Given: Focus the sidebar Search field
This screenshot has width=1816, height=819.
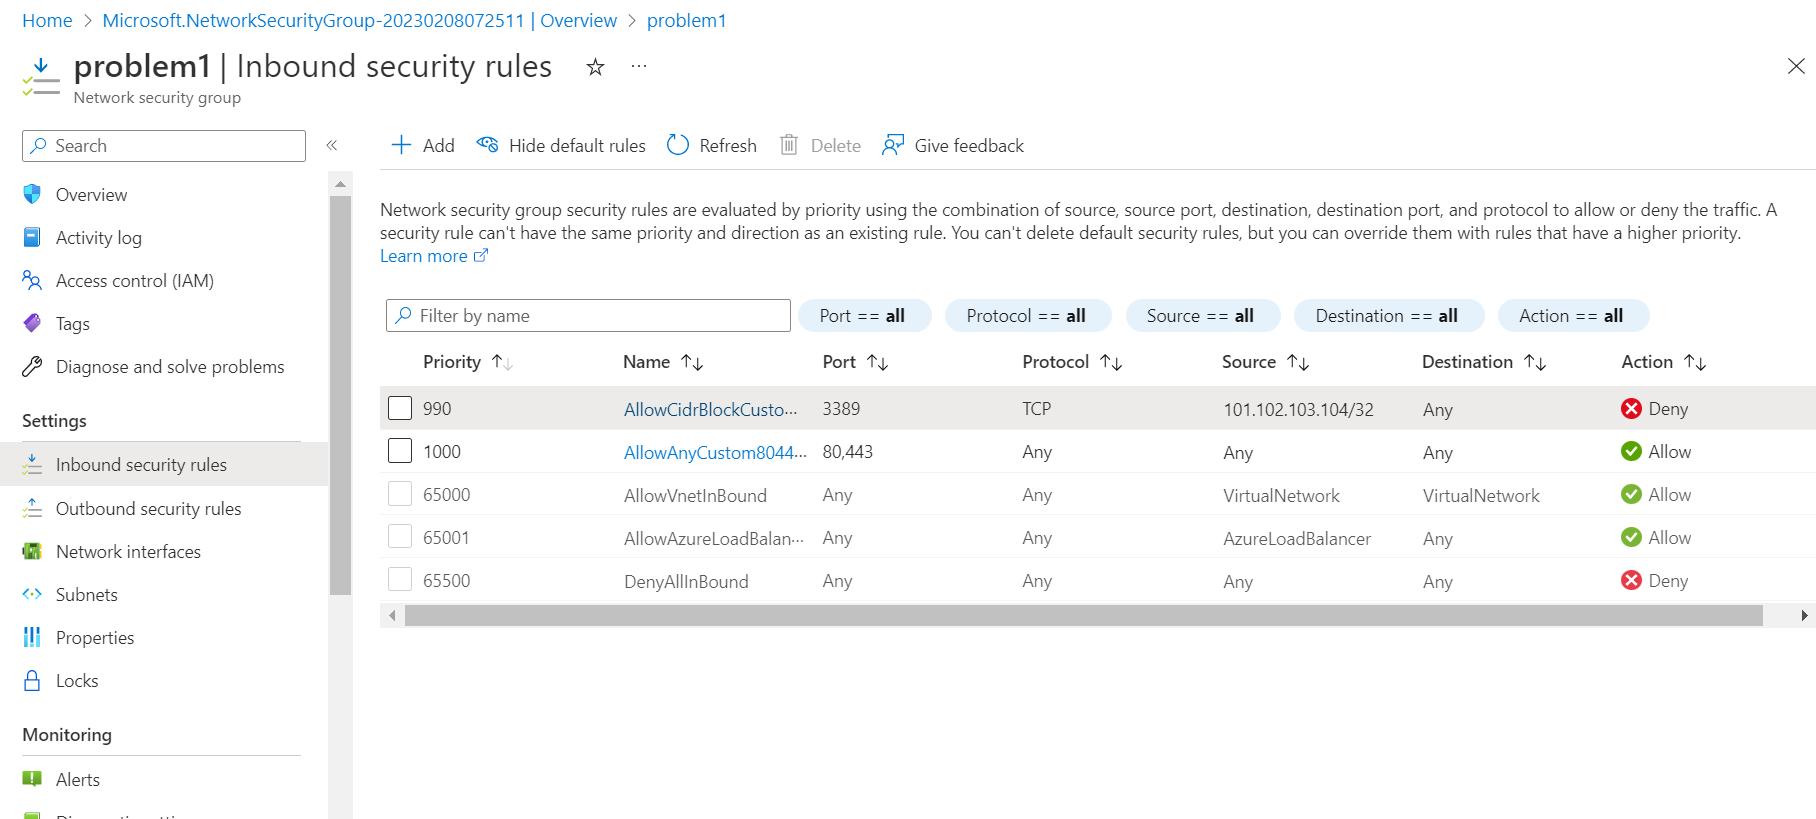Looking at the screenshot, I should tap(164, 146).
